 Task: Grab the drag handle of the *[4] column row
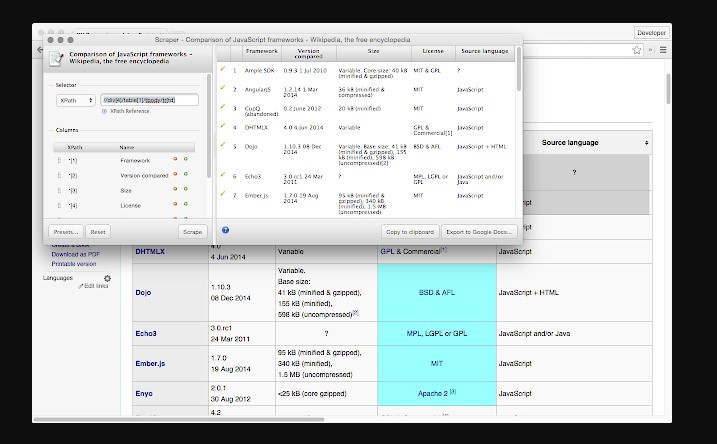59,206
